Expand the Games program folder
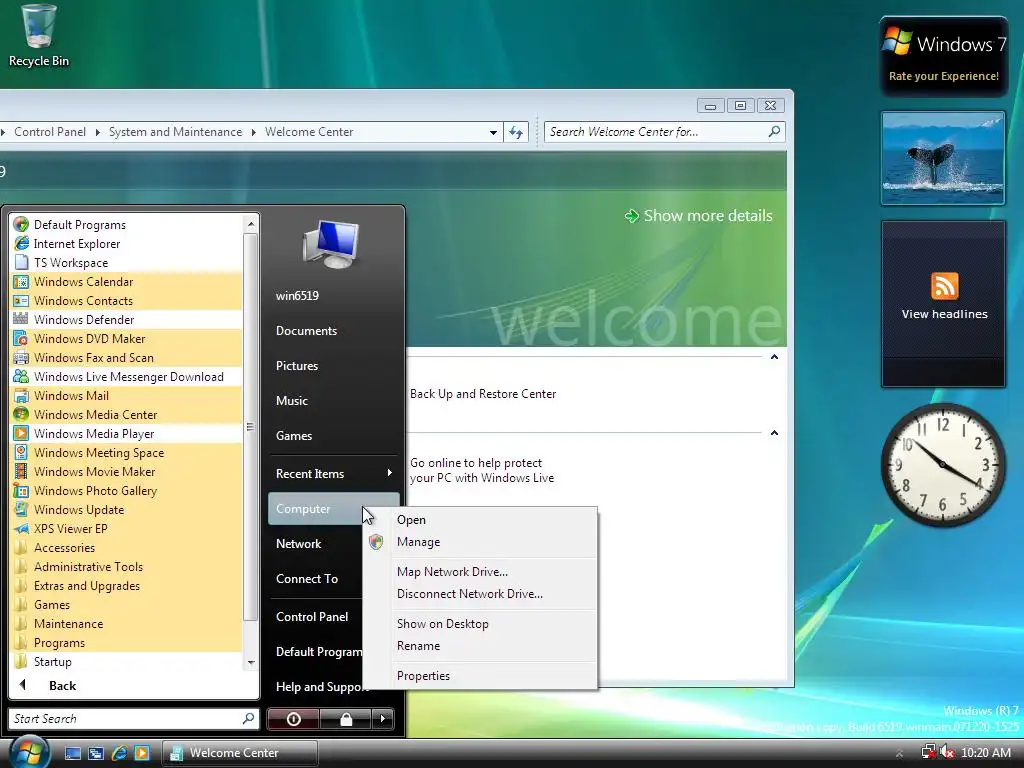The image size is (1024, 768). [x=52, y=605]
